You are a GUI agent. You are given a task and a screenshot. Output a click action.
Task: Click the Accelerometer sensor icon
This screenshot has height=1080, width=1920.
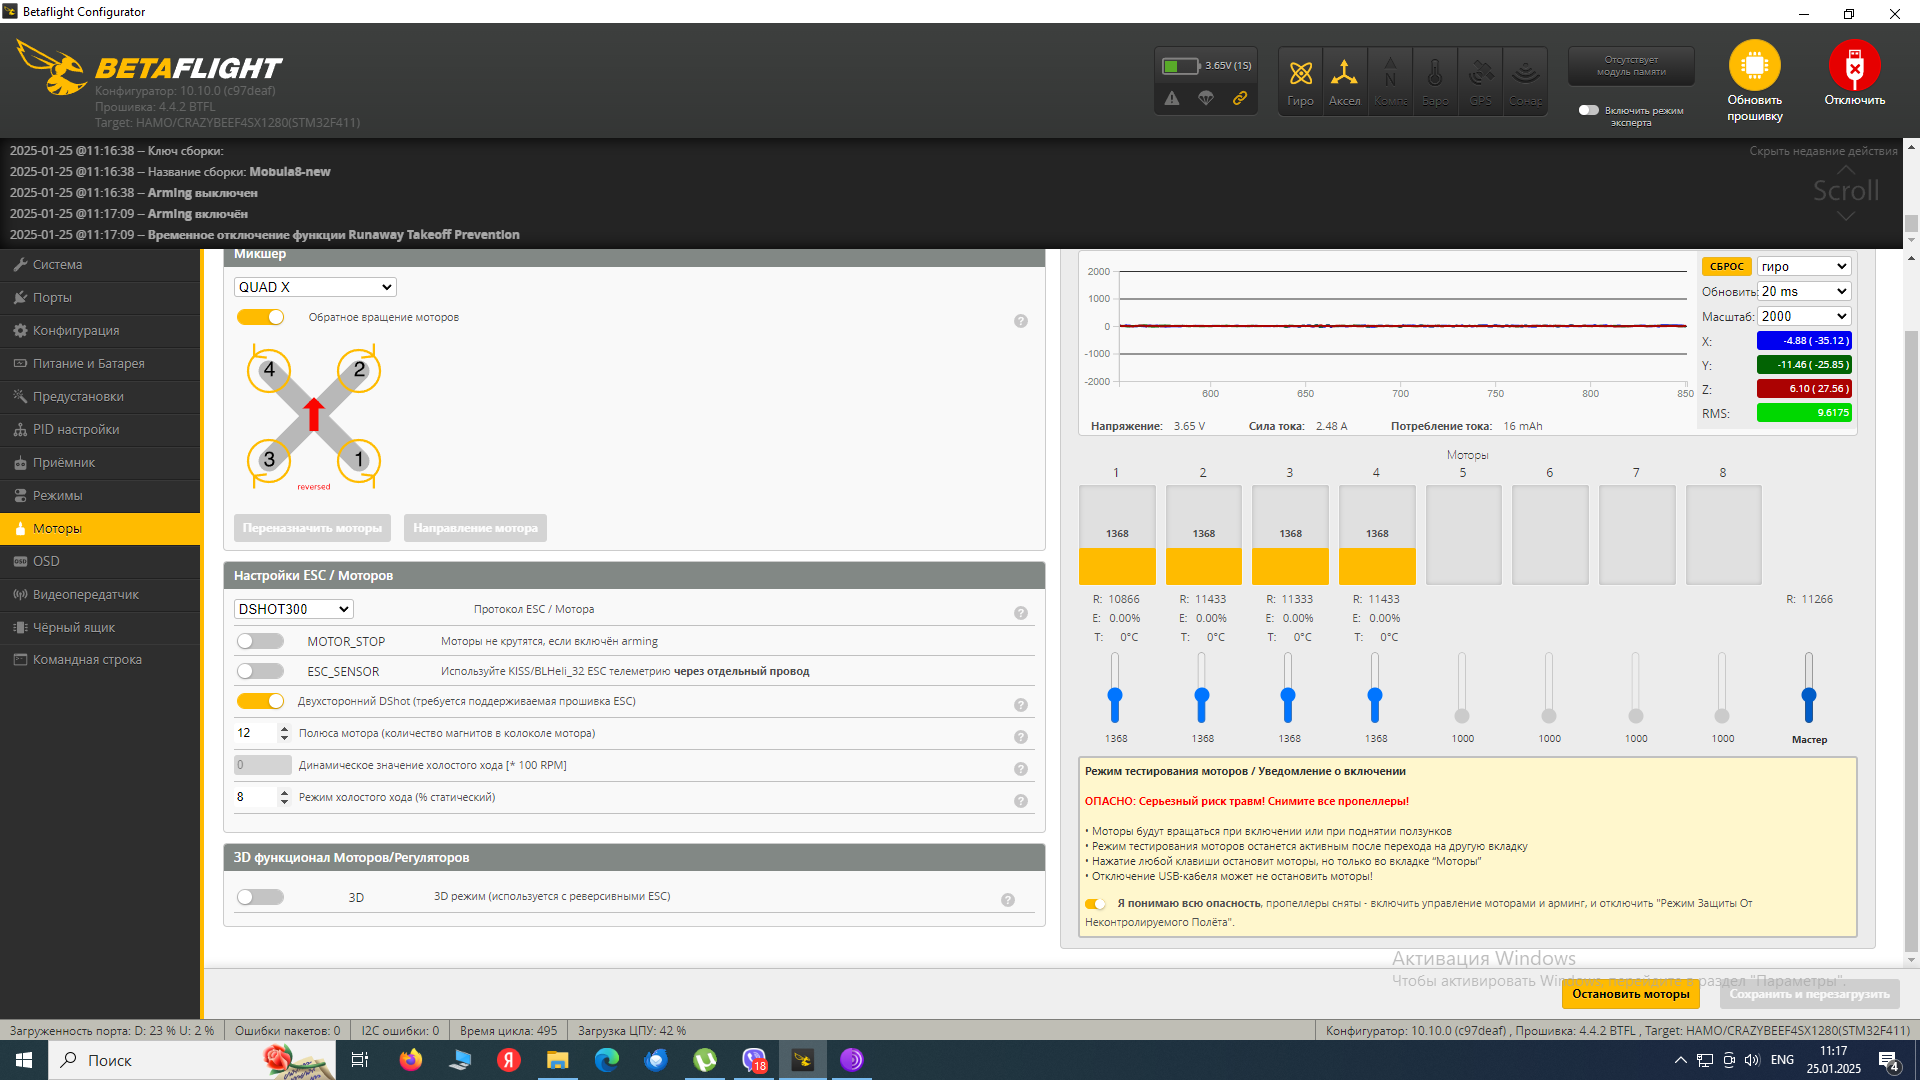1344,81
